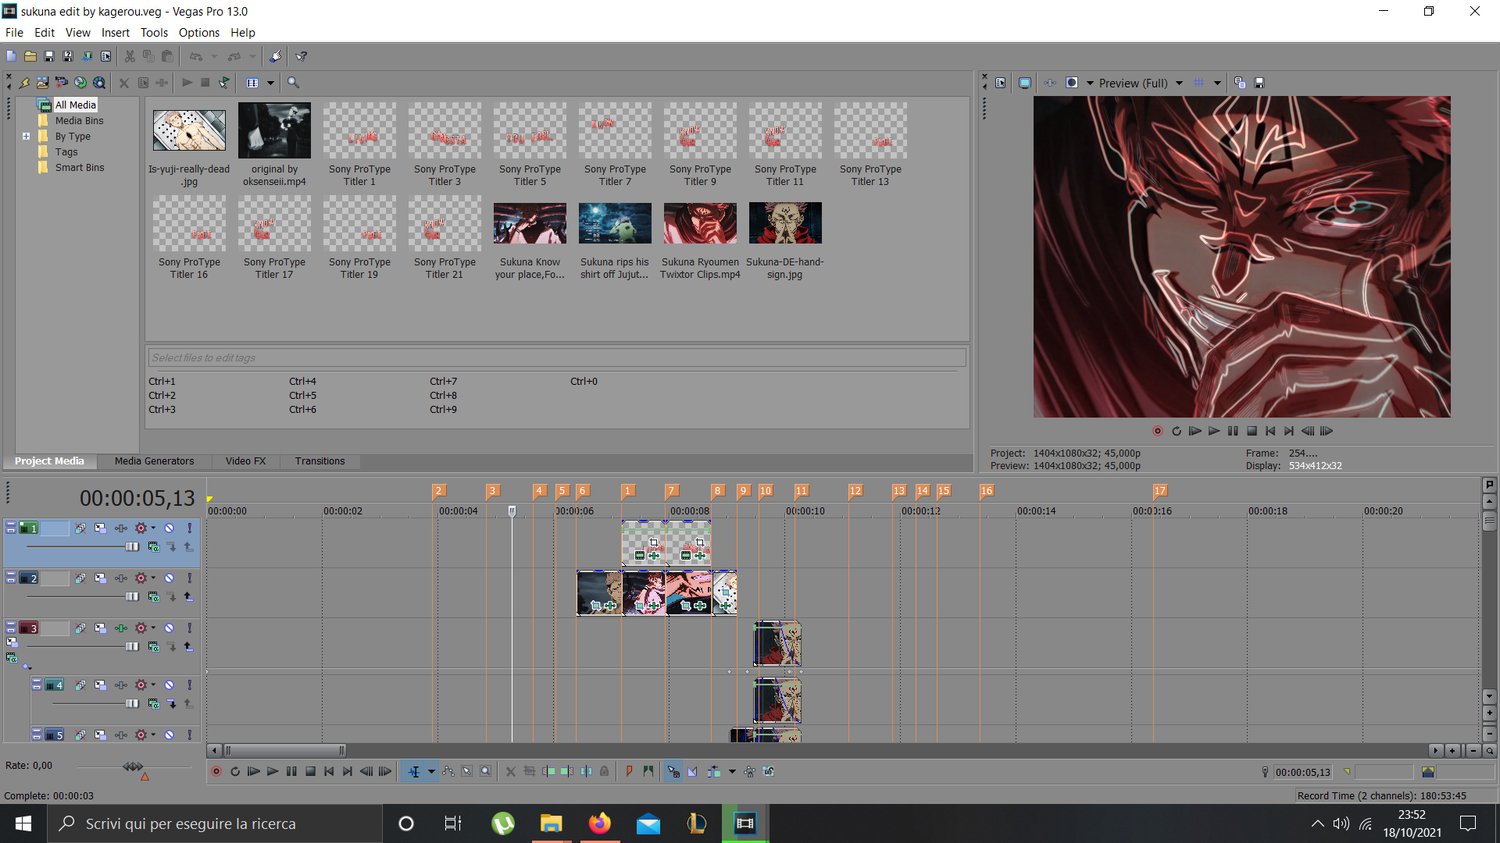Image resolution: width=1500 pixels, height=843 pixels.
Task: Click the Render As icon
Action: click(x=87, y=56)
